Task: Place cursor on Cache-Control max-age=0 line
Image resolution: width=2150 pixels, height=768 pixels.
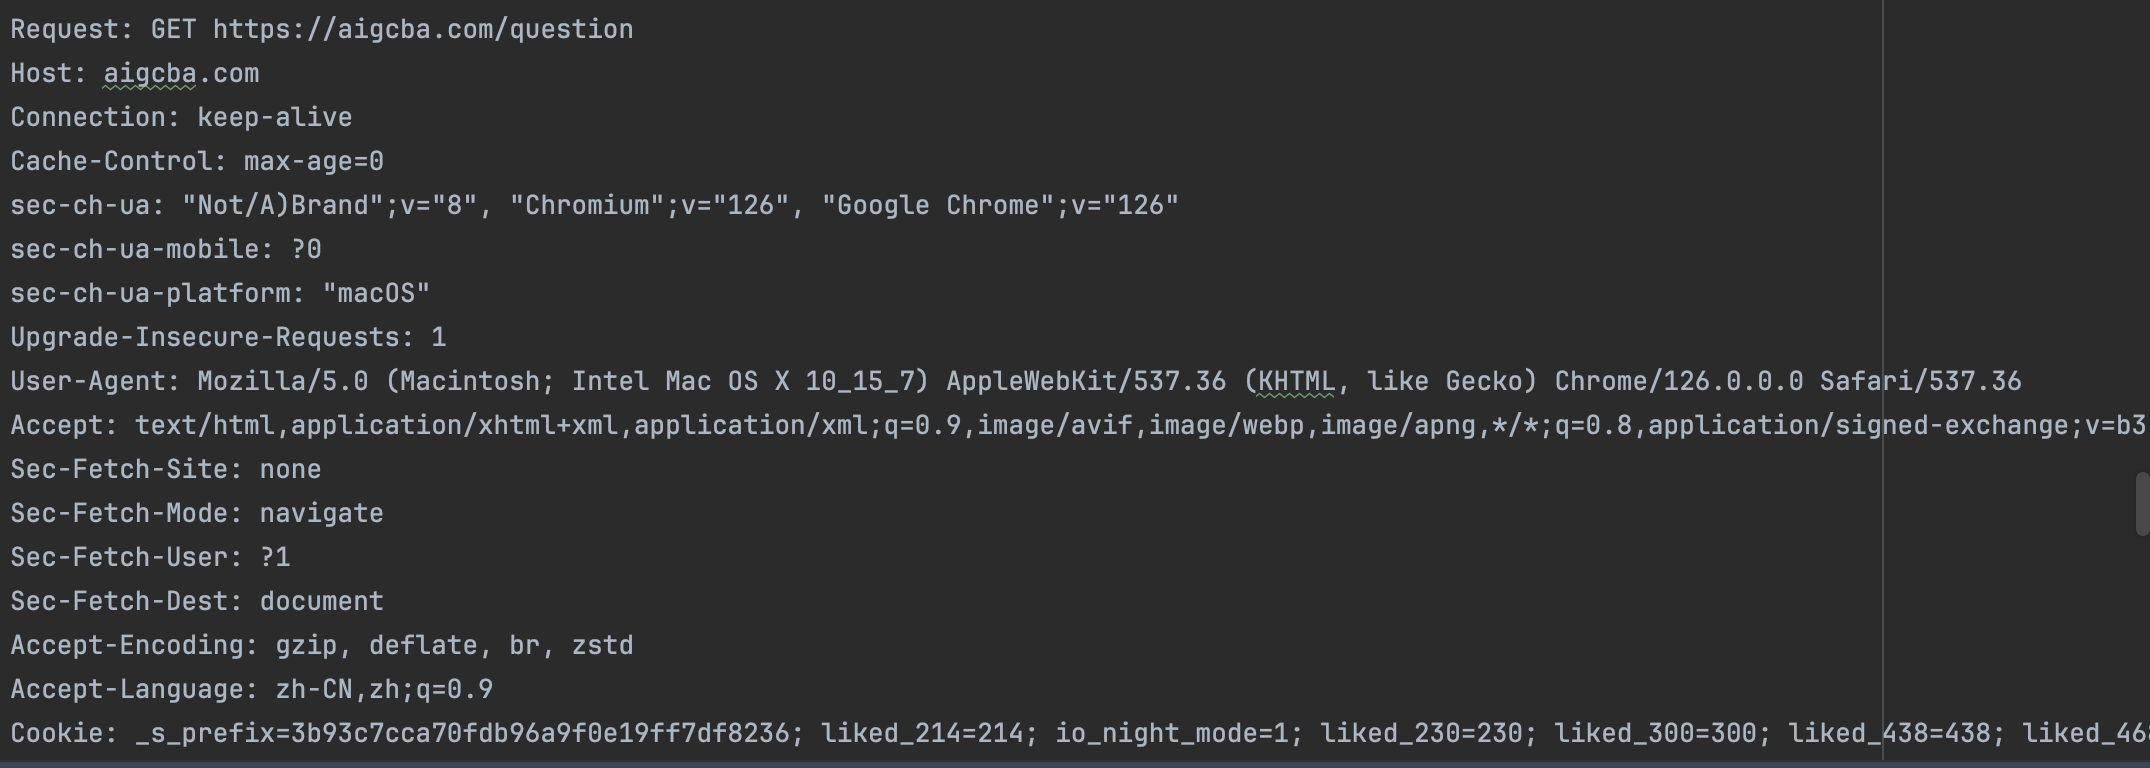Action: tap(197, 162)
